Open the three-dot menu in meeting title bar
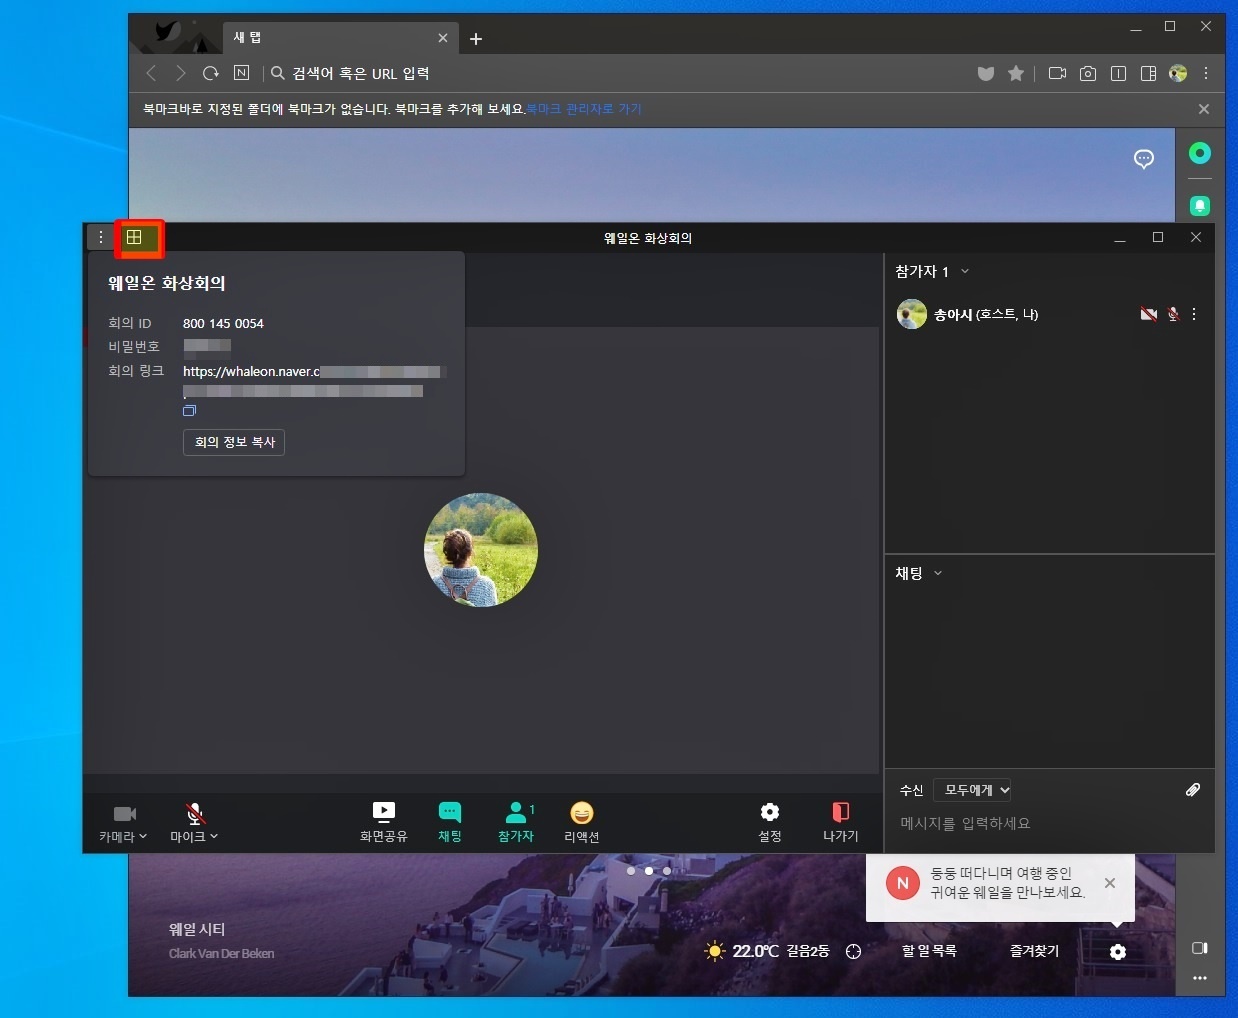 tap(101, 237)
